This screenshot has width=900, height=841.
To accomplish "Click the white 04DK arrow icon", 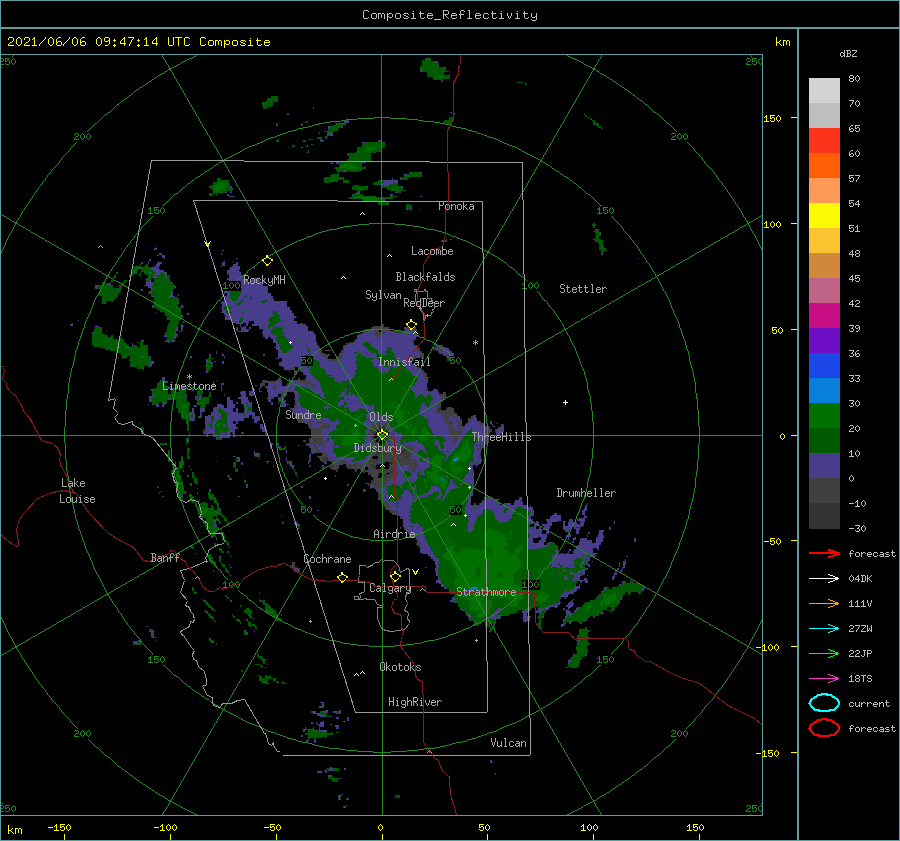I will click(x=824, y=578).
